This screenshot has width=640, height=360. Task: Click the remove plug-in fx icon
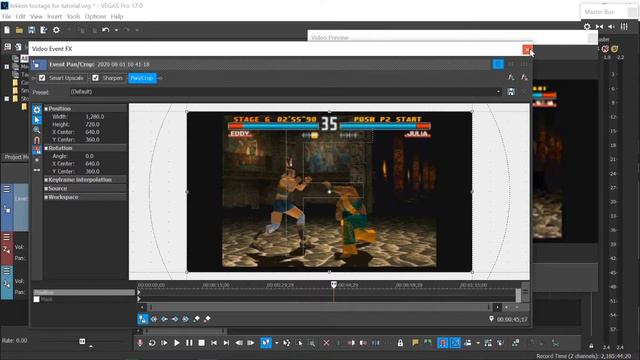524,77
